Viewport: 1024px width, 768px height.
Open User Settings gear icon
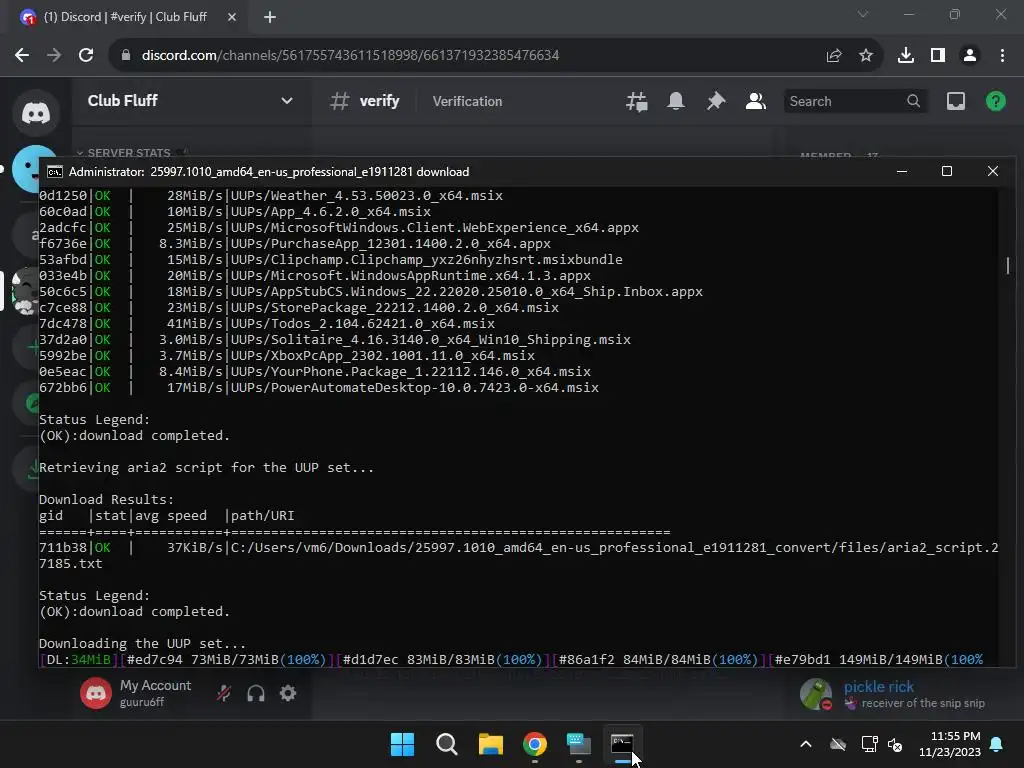point(288,694)
